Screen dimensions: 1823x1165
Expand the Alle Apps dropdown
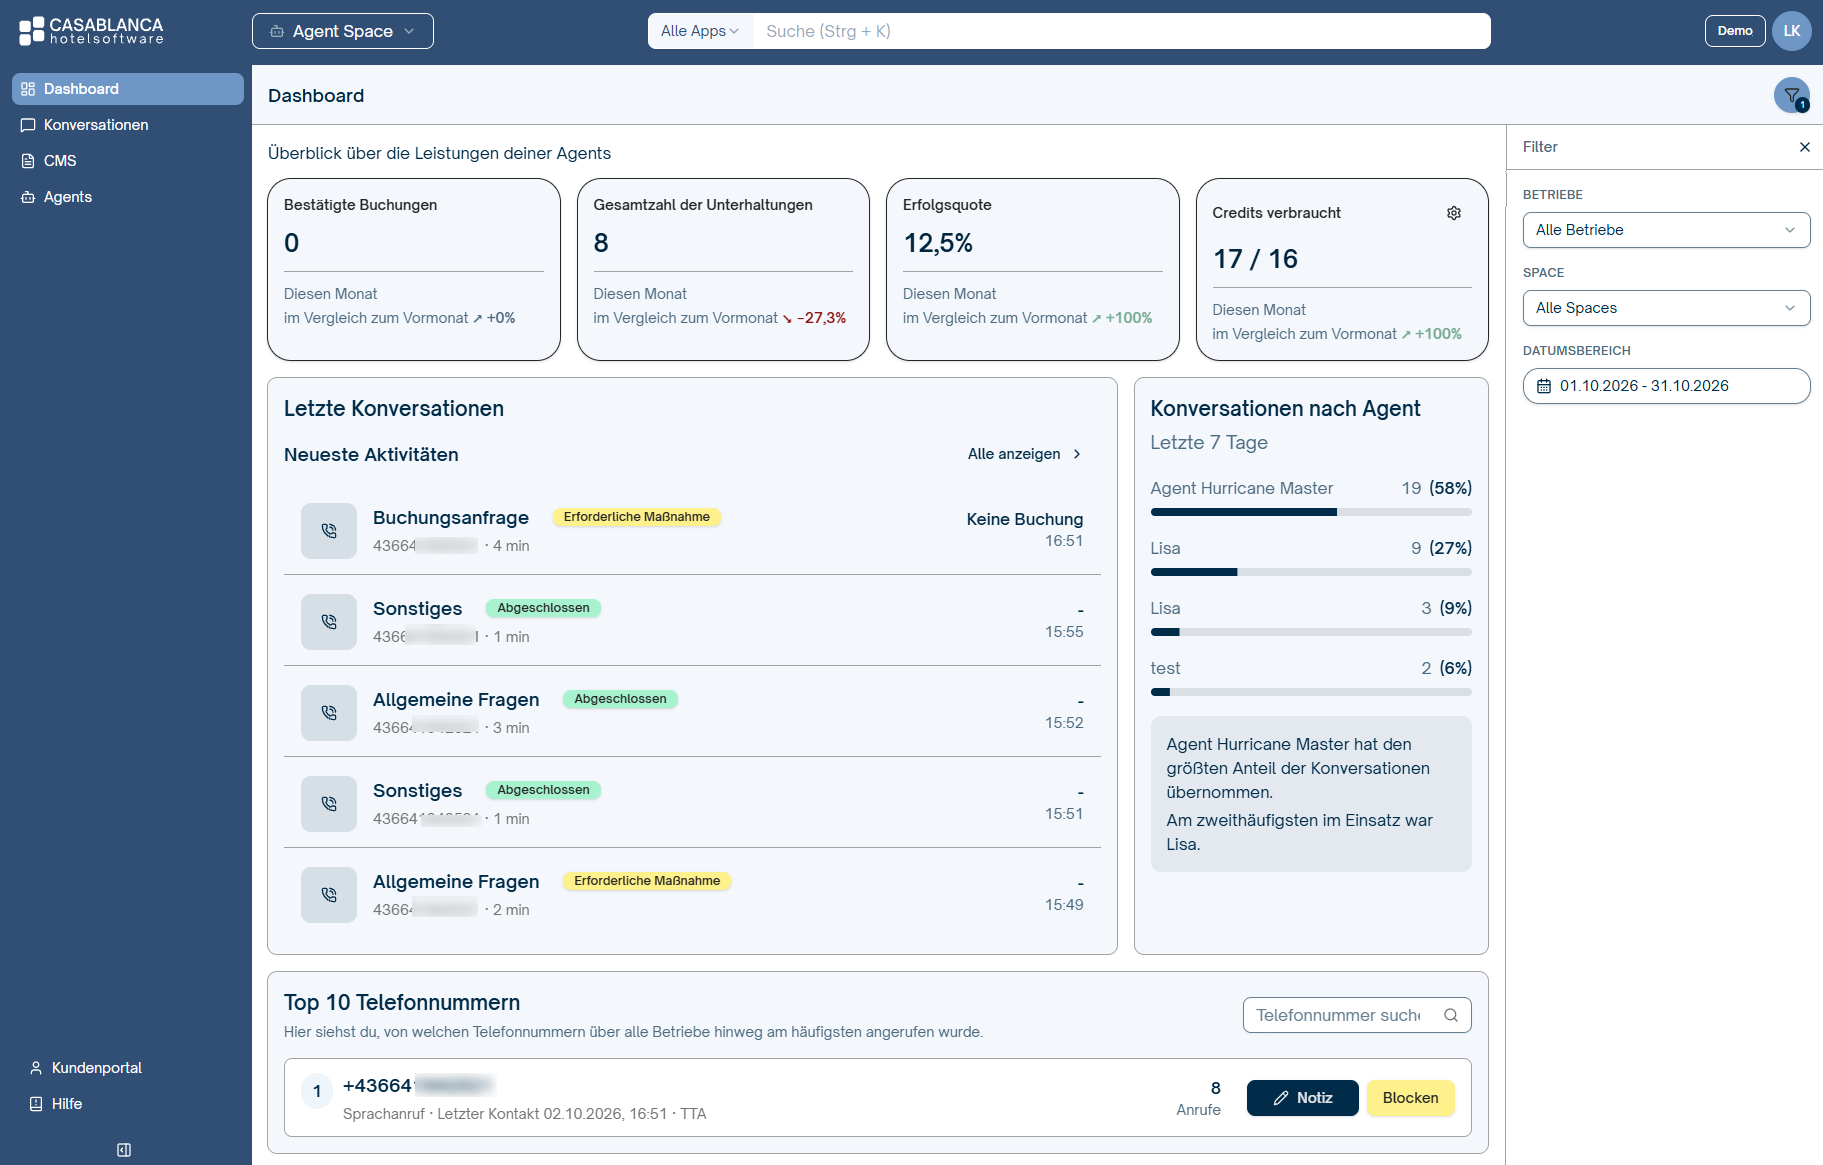[700, 31]
